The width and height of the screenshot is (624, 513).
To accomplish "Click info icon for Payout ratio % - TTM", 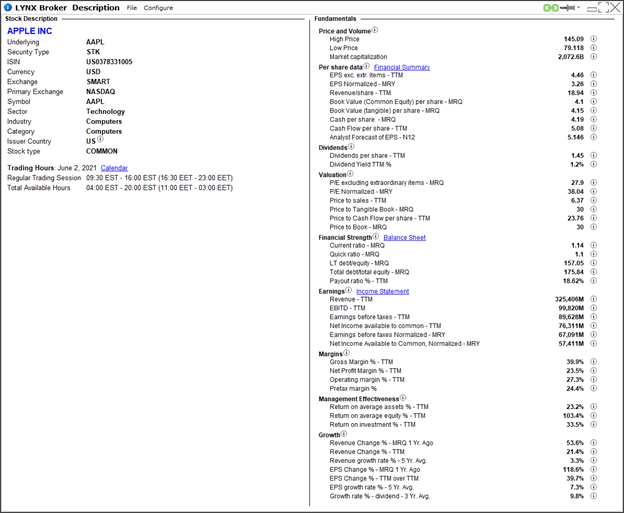I will click(593, 281).
